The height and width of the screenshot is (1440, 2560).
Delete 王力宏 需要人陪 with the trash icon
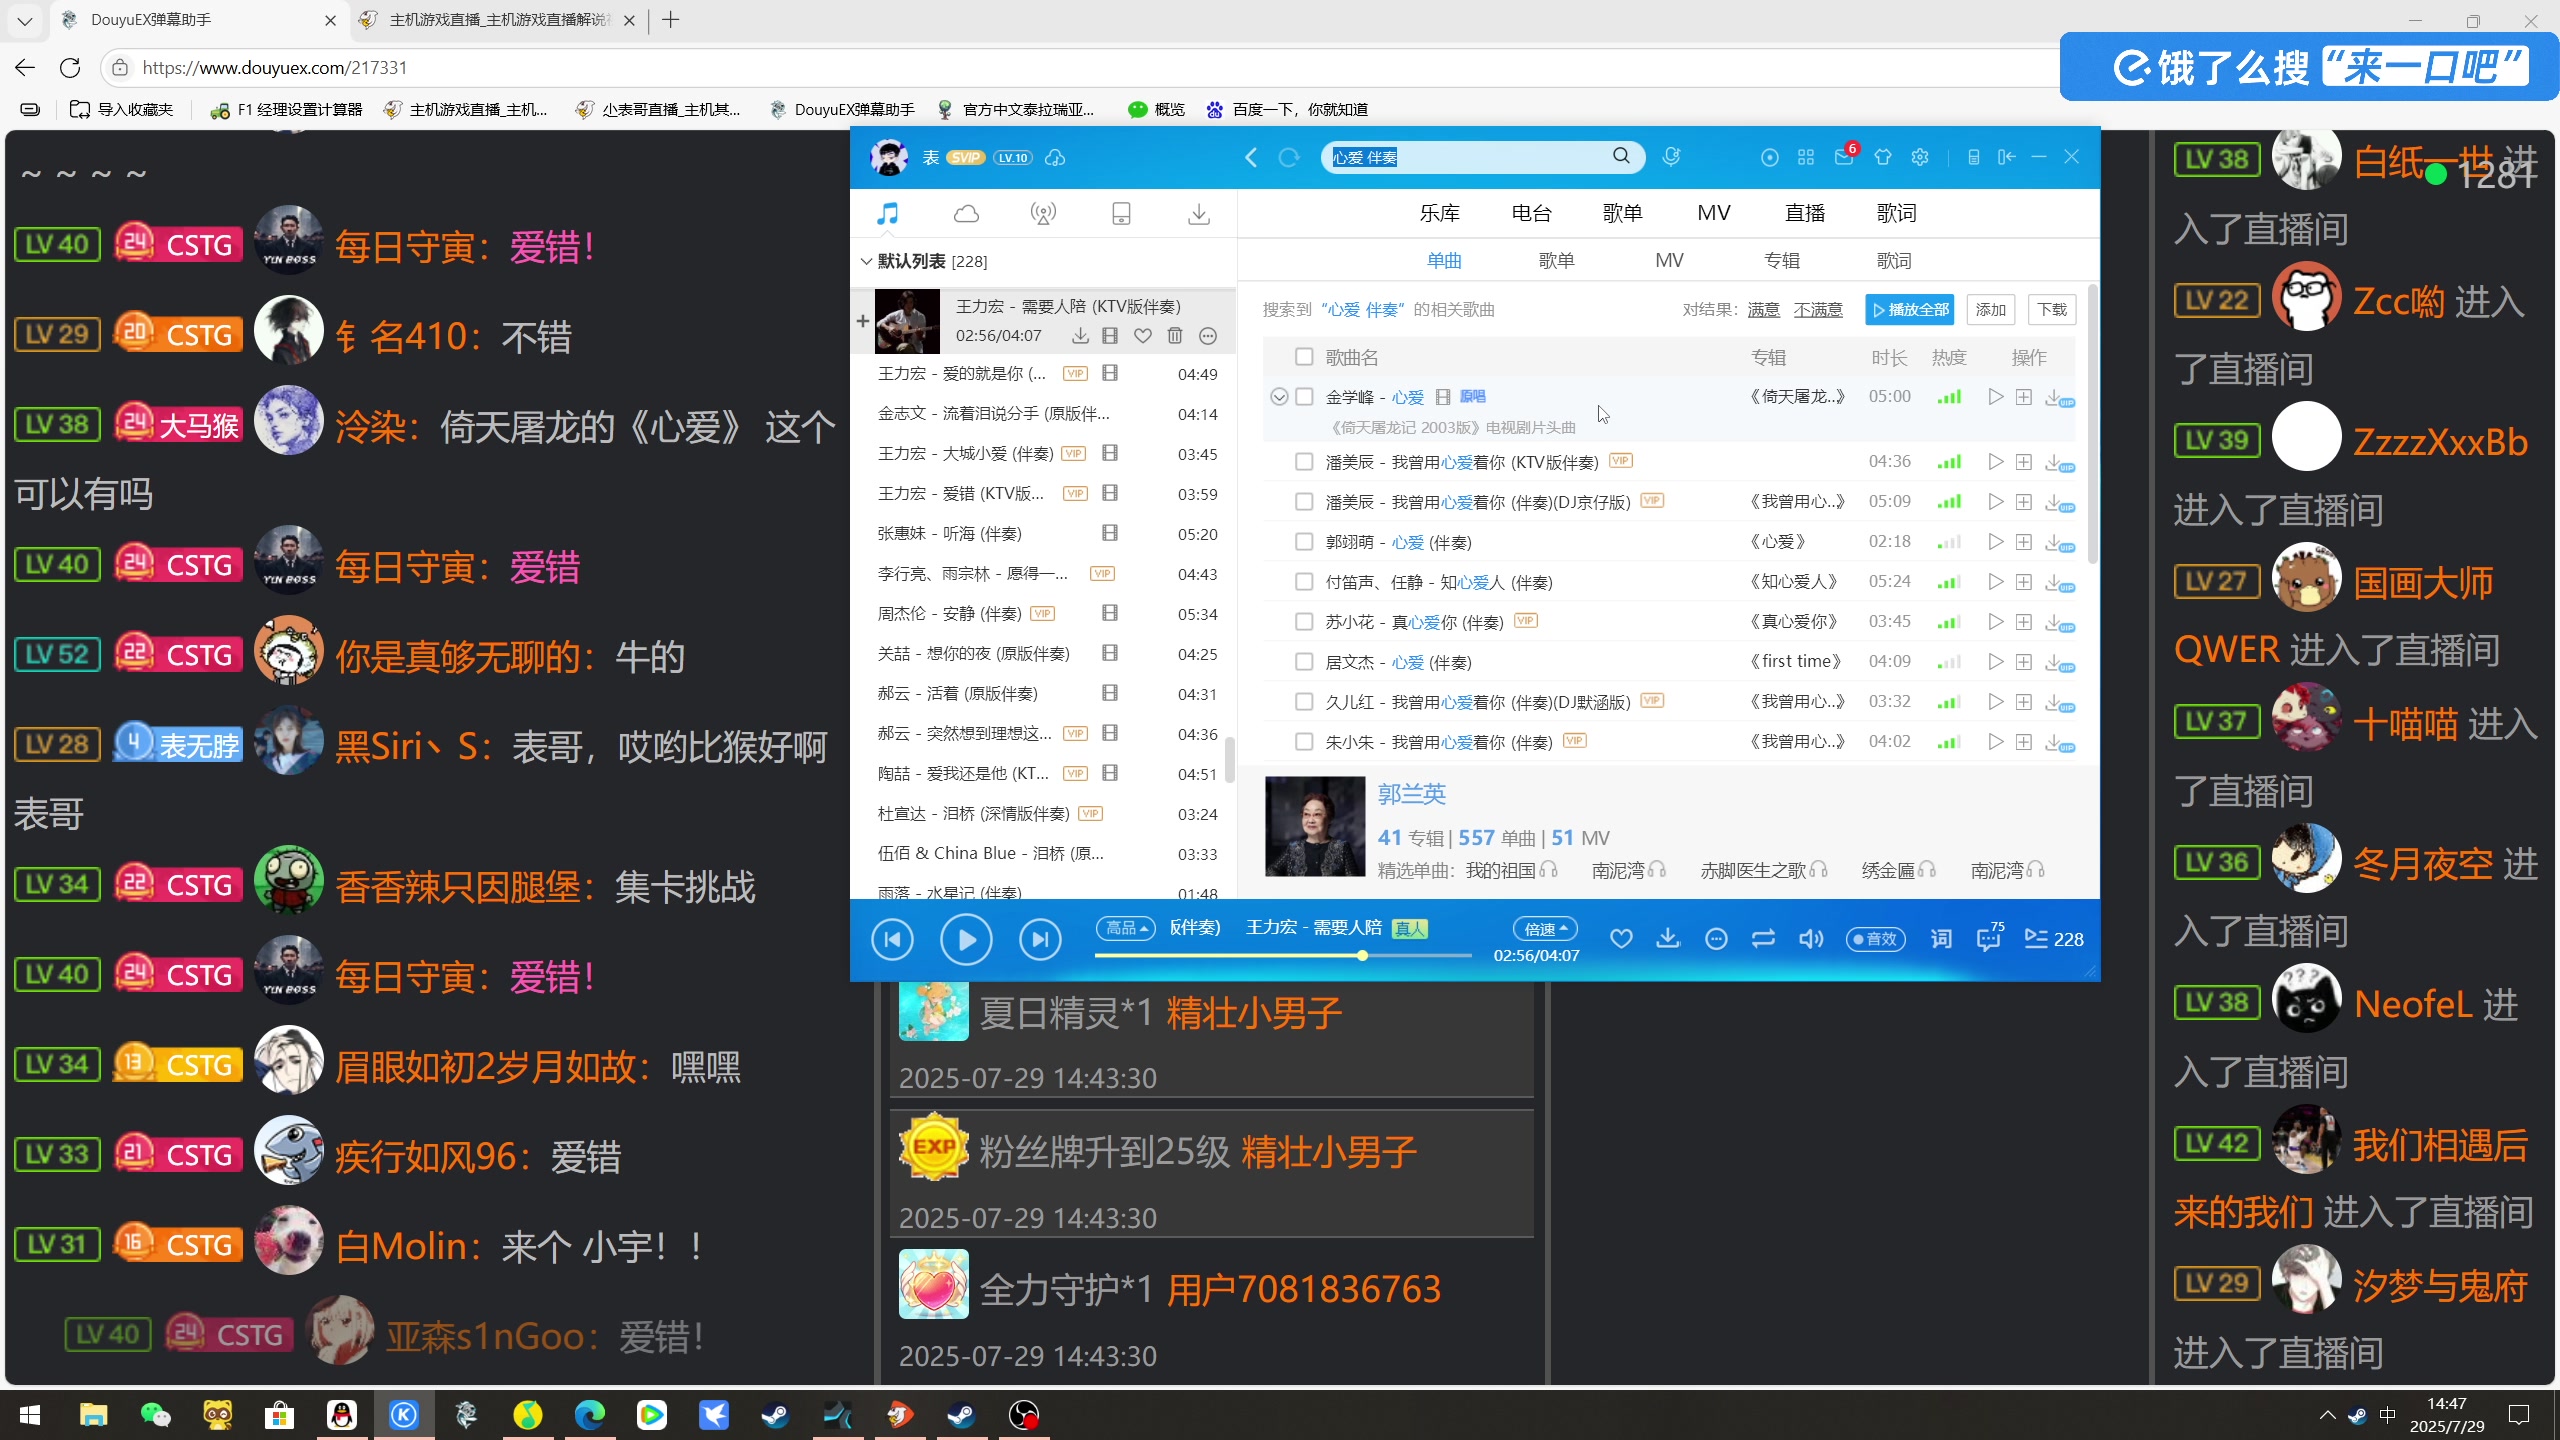1175,336
